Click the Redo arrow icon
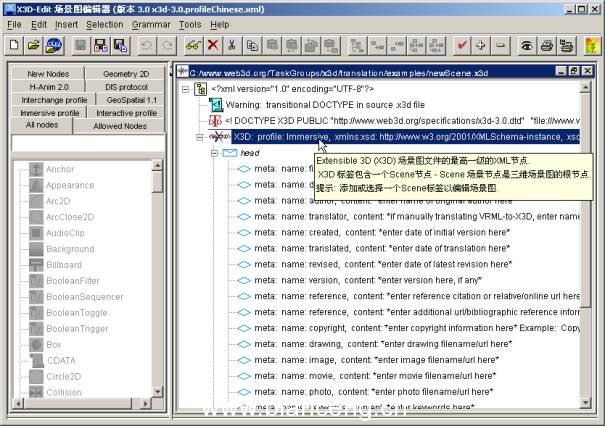 (x=167, y=46)
